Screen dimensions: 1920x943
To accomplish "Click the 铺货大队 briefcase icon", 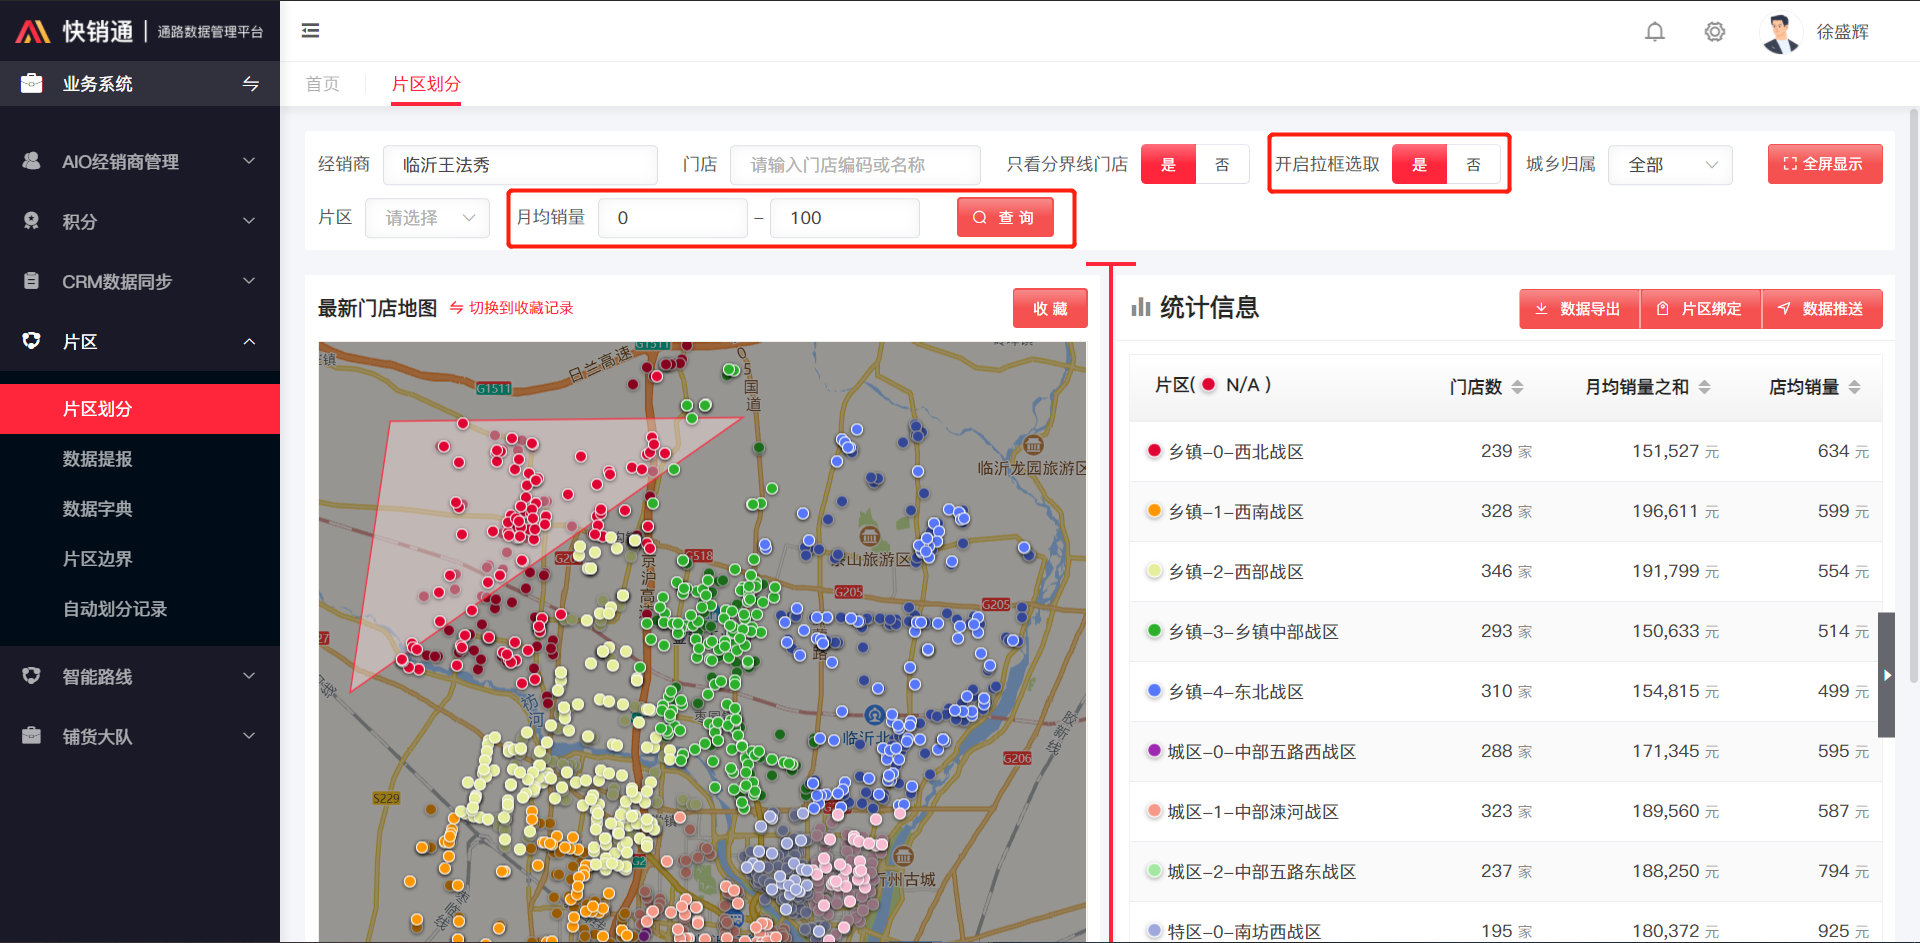I will coord(32,736).
